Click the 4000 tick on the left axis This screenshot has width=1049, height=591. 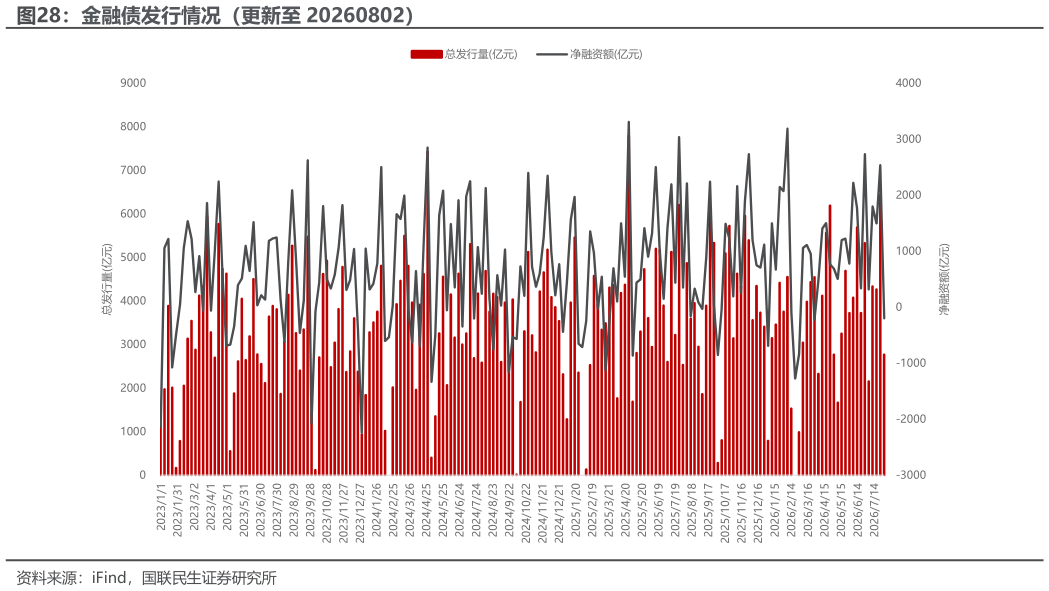(133, 301)
